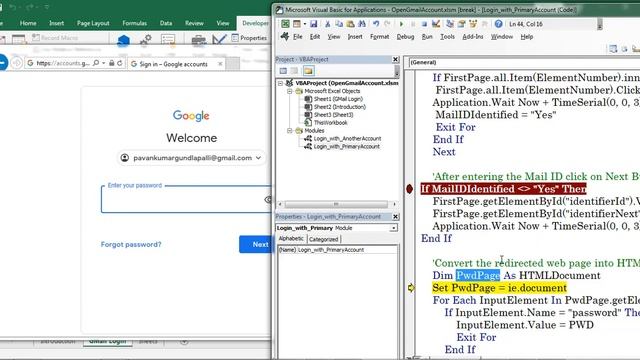Open the Run menu in VBA editor
This screenshot has height=360, width=640.
(x=427, y=37)
